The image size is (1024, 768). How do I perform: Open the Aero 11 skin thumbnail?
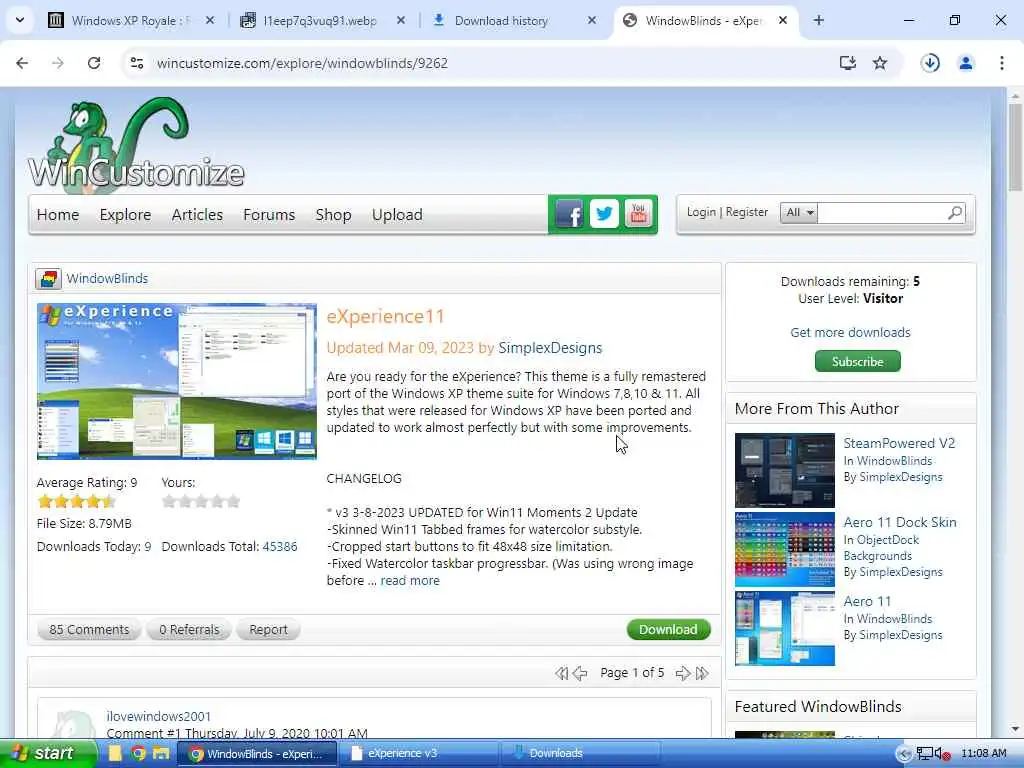coord(785,628)
